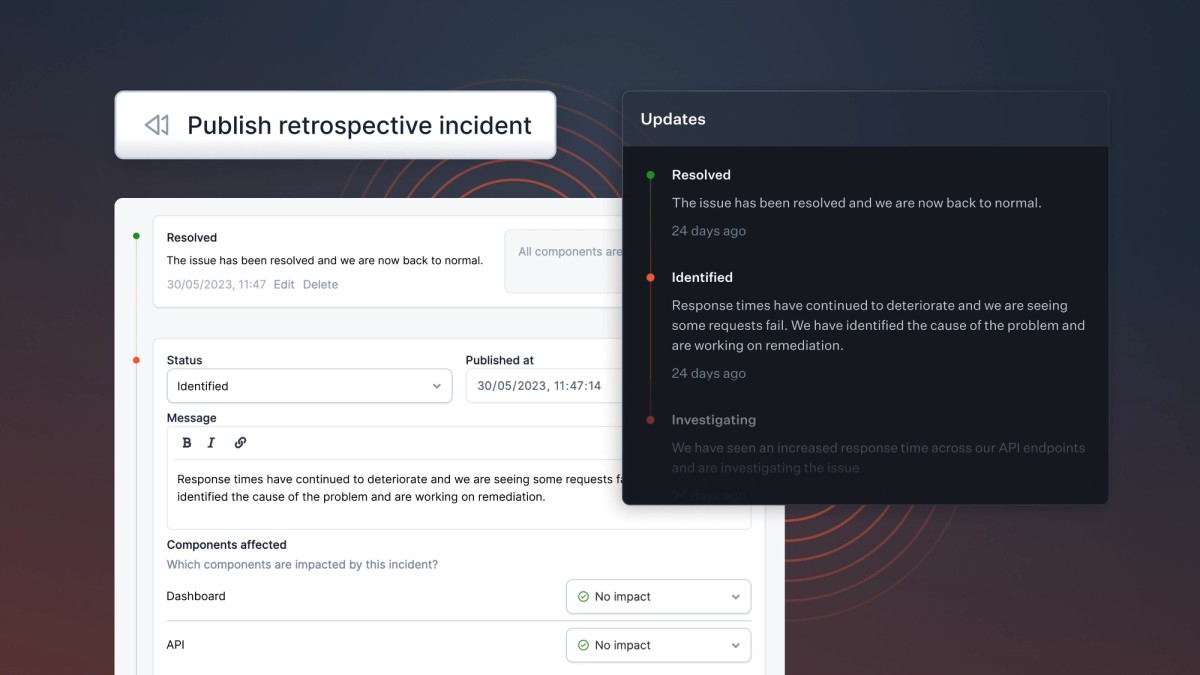The width and height of the screenshot is (1200, 675).
Task: Select the Updates panel header
Action: [x=673, y=118]
